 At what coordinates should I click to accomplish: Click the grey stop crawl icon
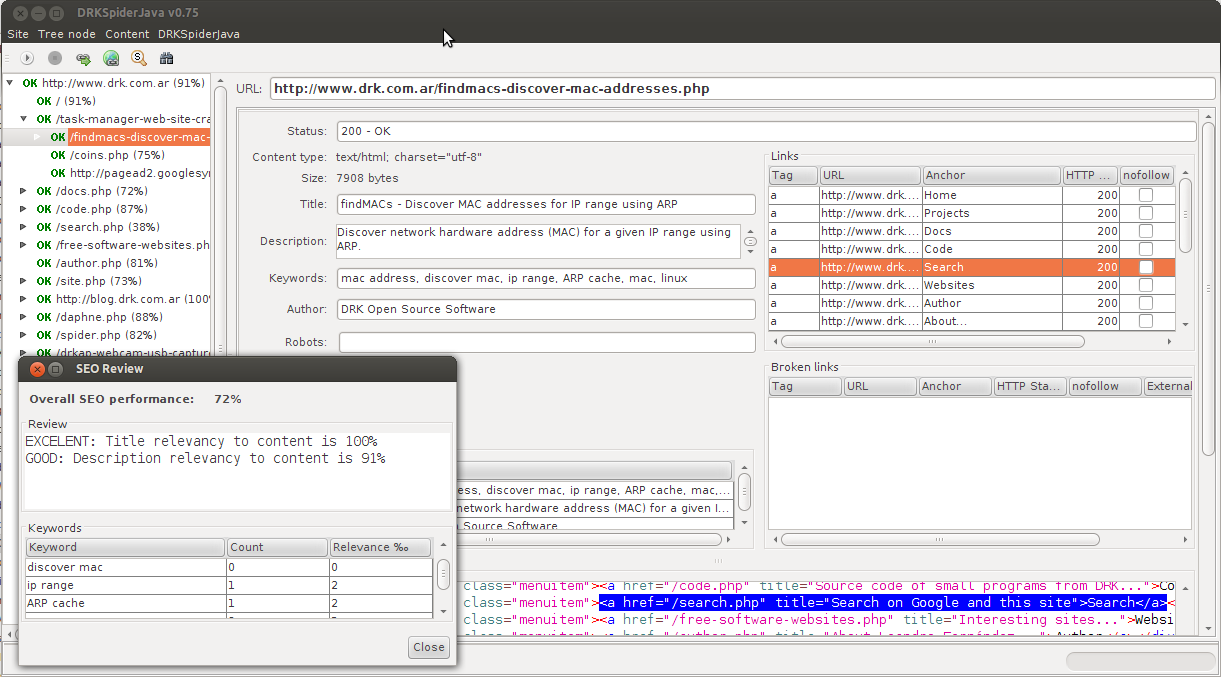point(55,59)
